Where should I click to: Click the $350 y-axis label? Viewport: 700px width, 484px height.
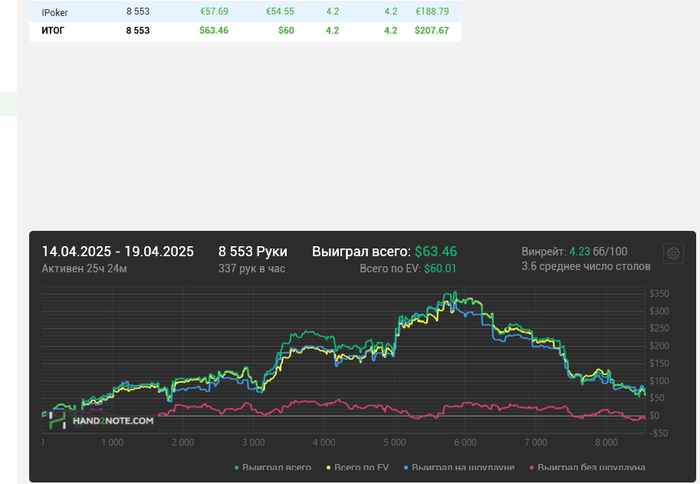click(659, 293)
